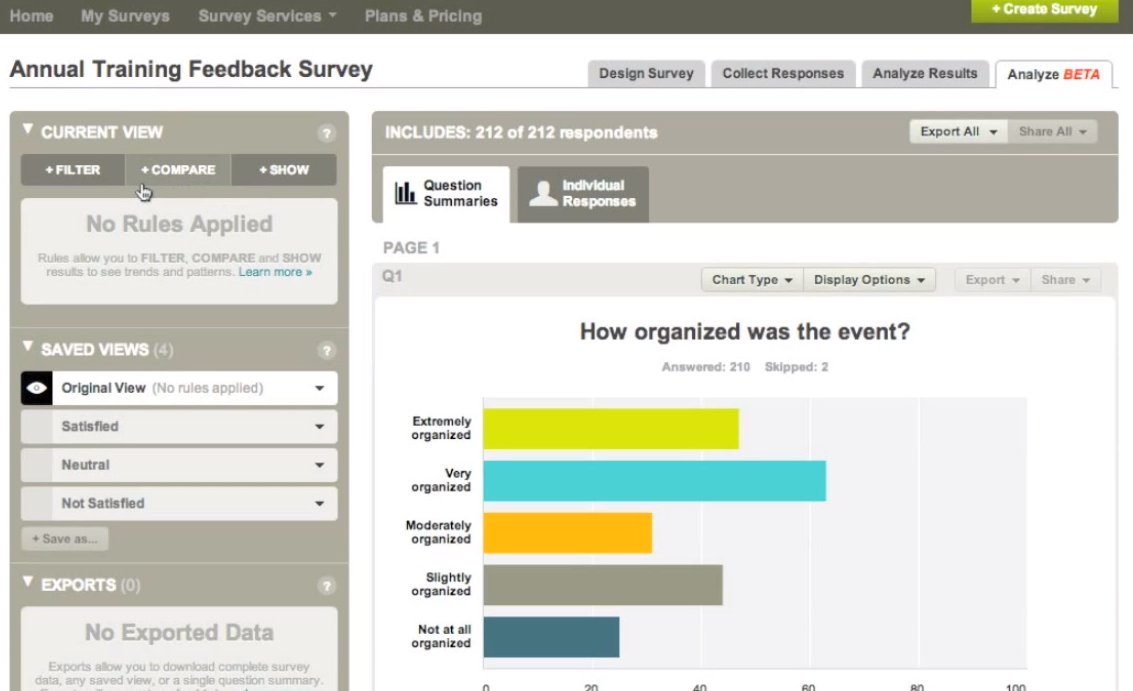Toggle visibility box for Neutral view
The width and height of the screenshot is (1133, 691).
37,465
